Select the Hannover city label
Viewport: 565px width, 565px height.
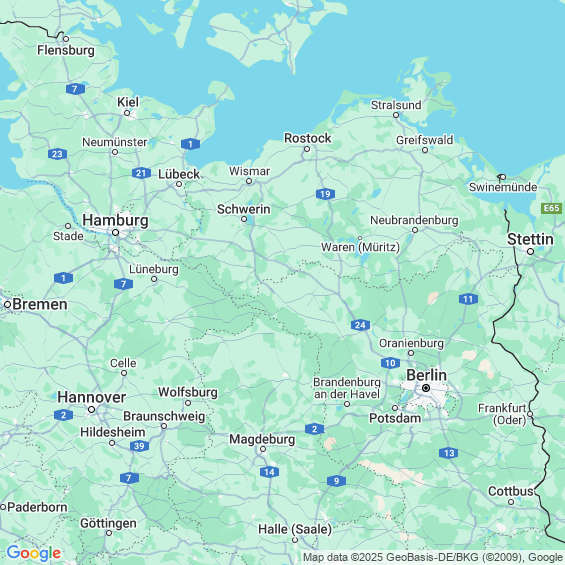click(x=92, y=397)
